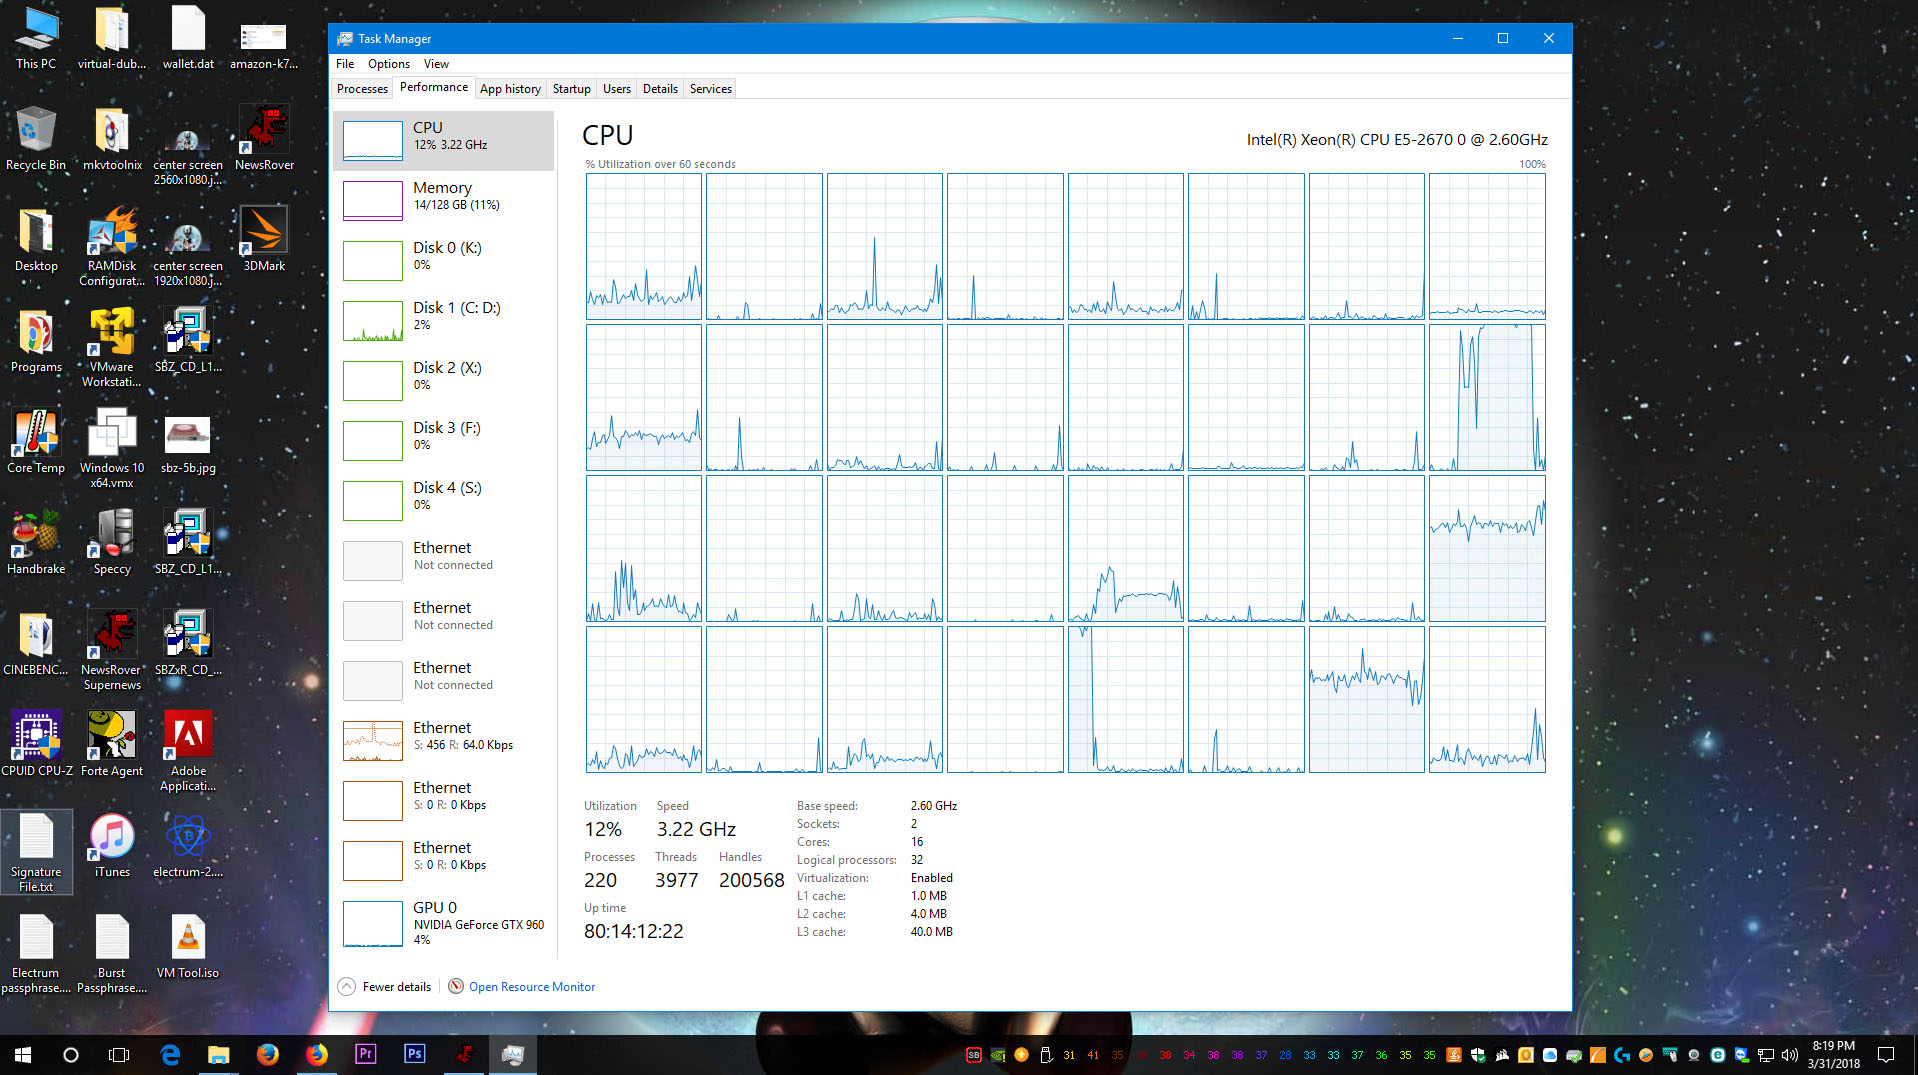Select the active Ethernet with 456 Kbps
The height and width of the screenshot is (1075, 1918).
[x=444, y=740]
